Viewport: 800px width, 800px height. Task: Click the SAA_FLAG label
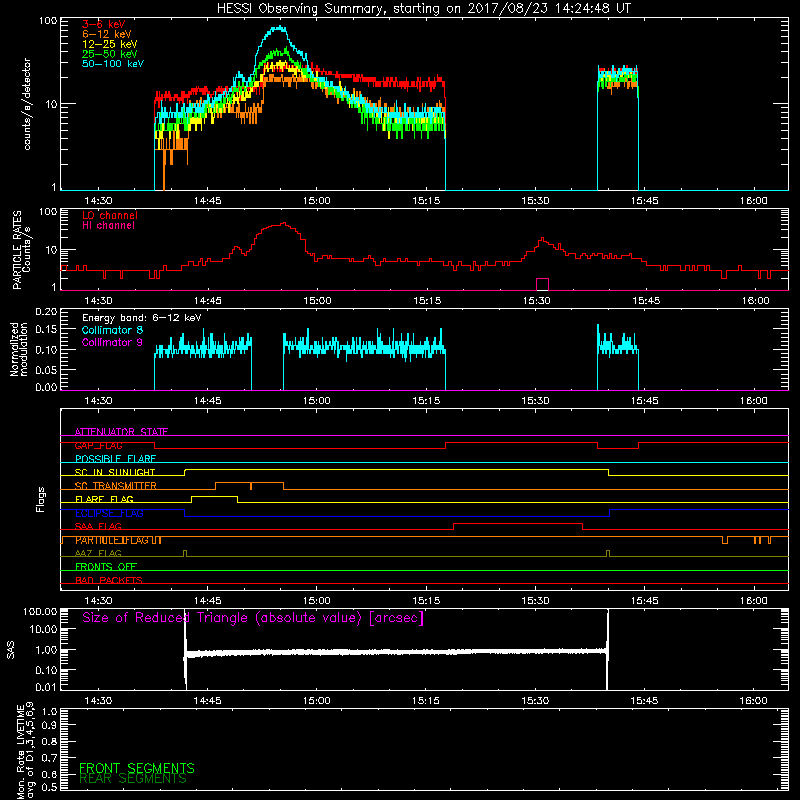coord(98,526)
